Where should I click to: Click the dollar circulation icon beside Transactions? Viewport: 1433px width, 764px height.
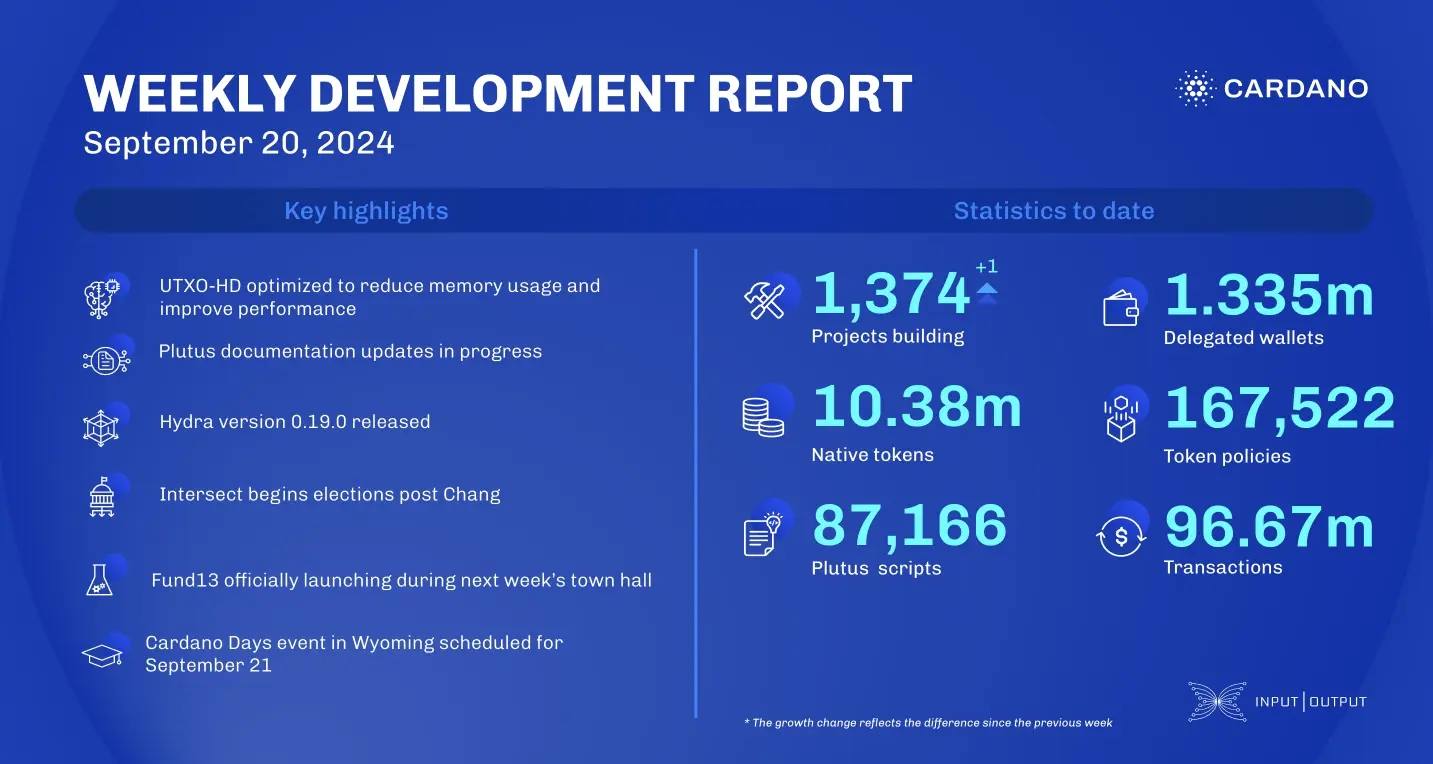click(1121, 537)
